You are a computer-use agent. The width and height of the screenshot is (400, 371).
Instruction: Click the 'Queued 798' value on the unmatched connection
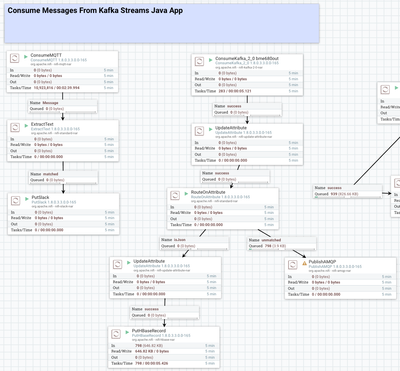coord(275,246)
